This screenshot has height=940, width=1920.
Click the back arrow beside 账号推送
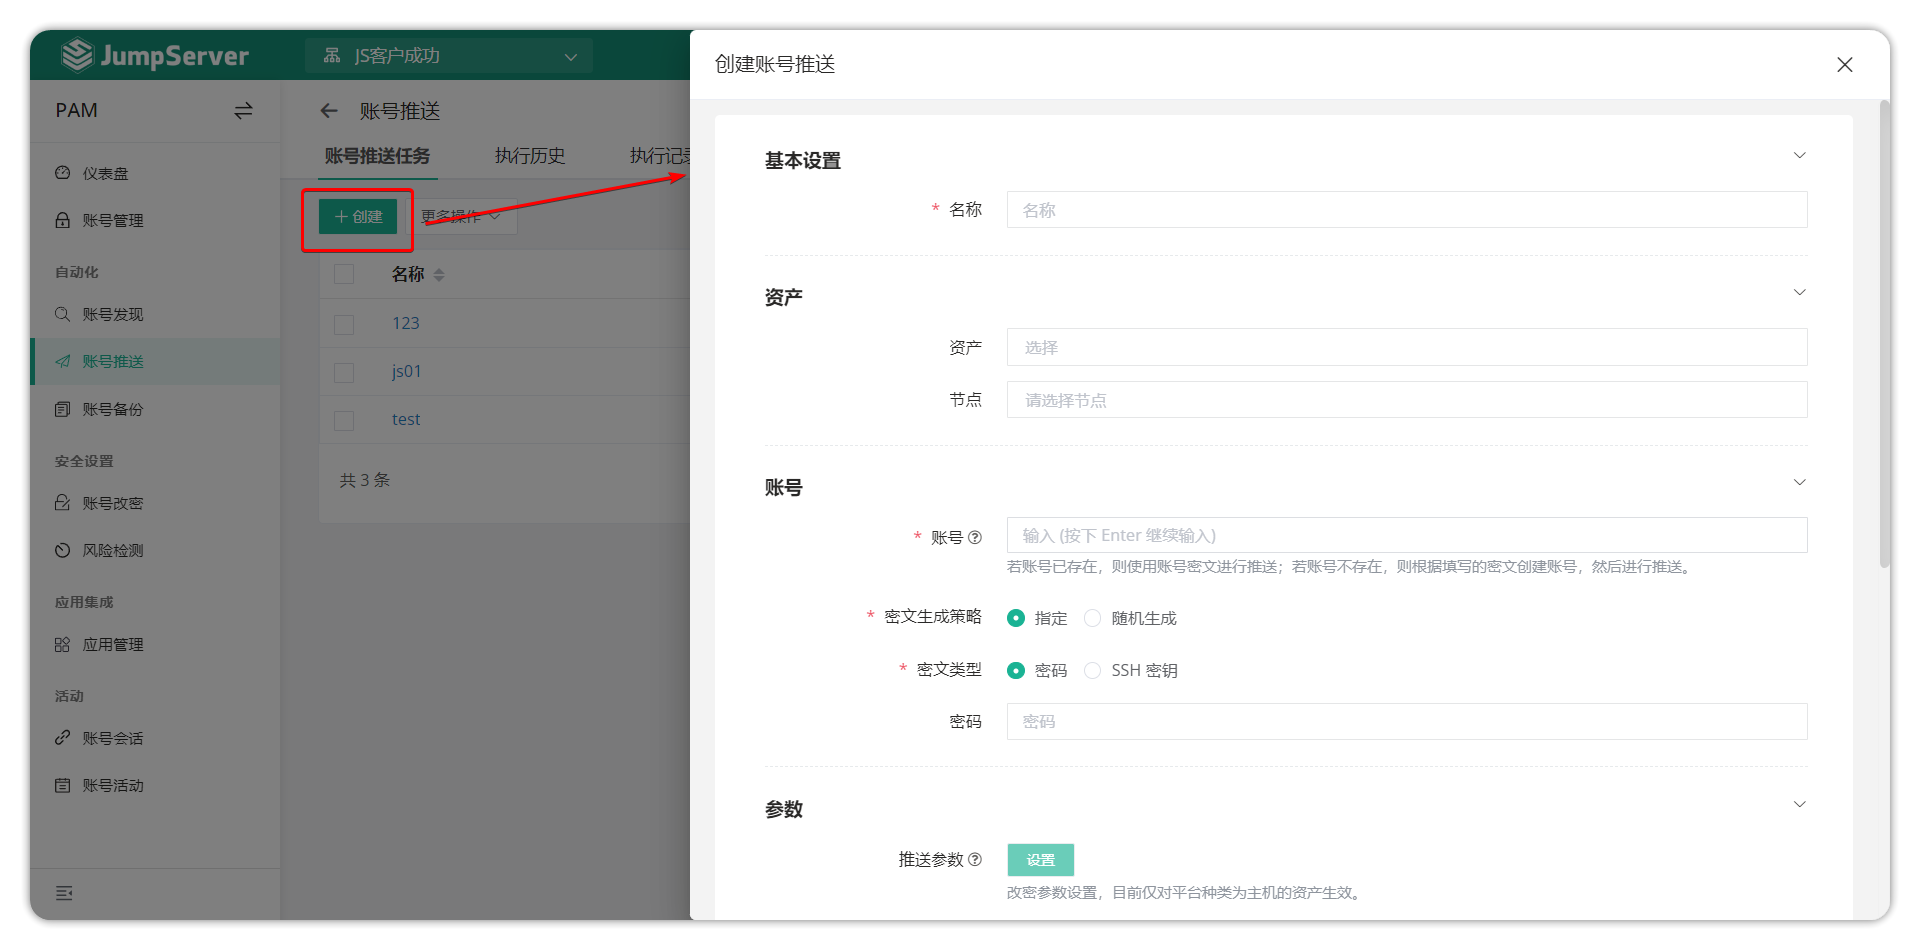coord(329,111)
